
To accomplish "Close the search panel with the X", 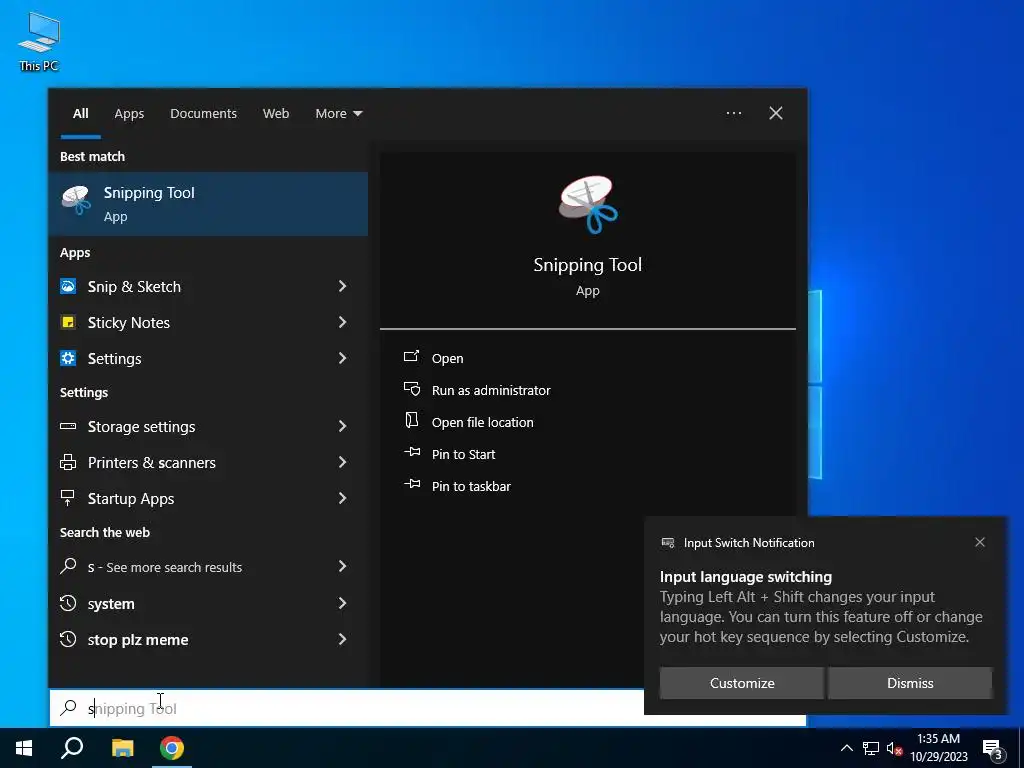I will pyautogui.click(x=776, y=113).
